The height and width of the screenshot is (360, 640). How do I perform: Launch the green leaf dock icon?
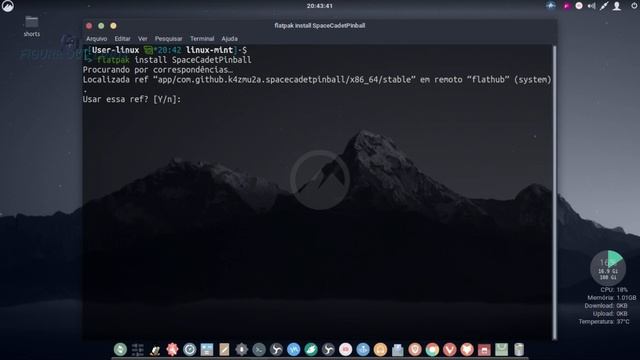click(x=311, y=349)
